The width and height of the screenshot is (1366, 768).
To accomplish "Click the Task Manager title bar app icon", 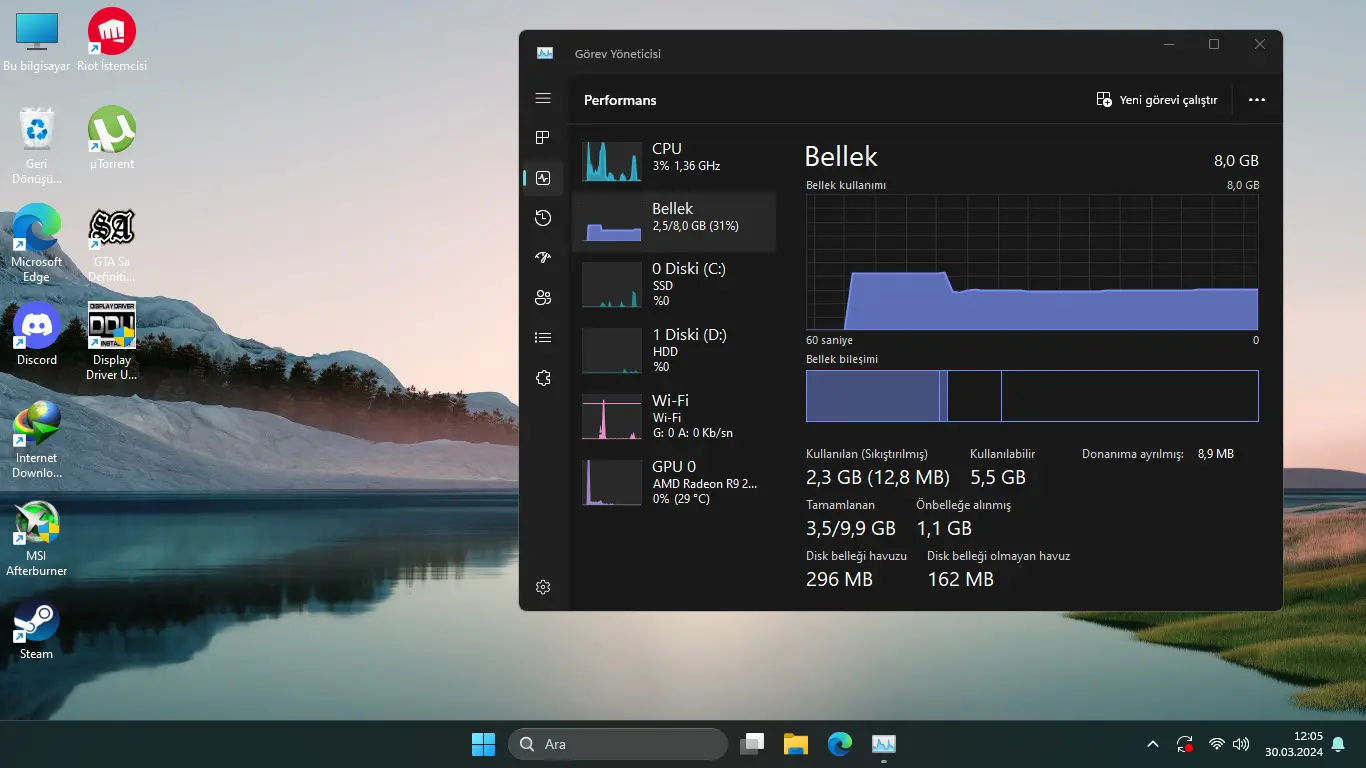I will (x=545, y=53).
